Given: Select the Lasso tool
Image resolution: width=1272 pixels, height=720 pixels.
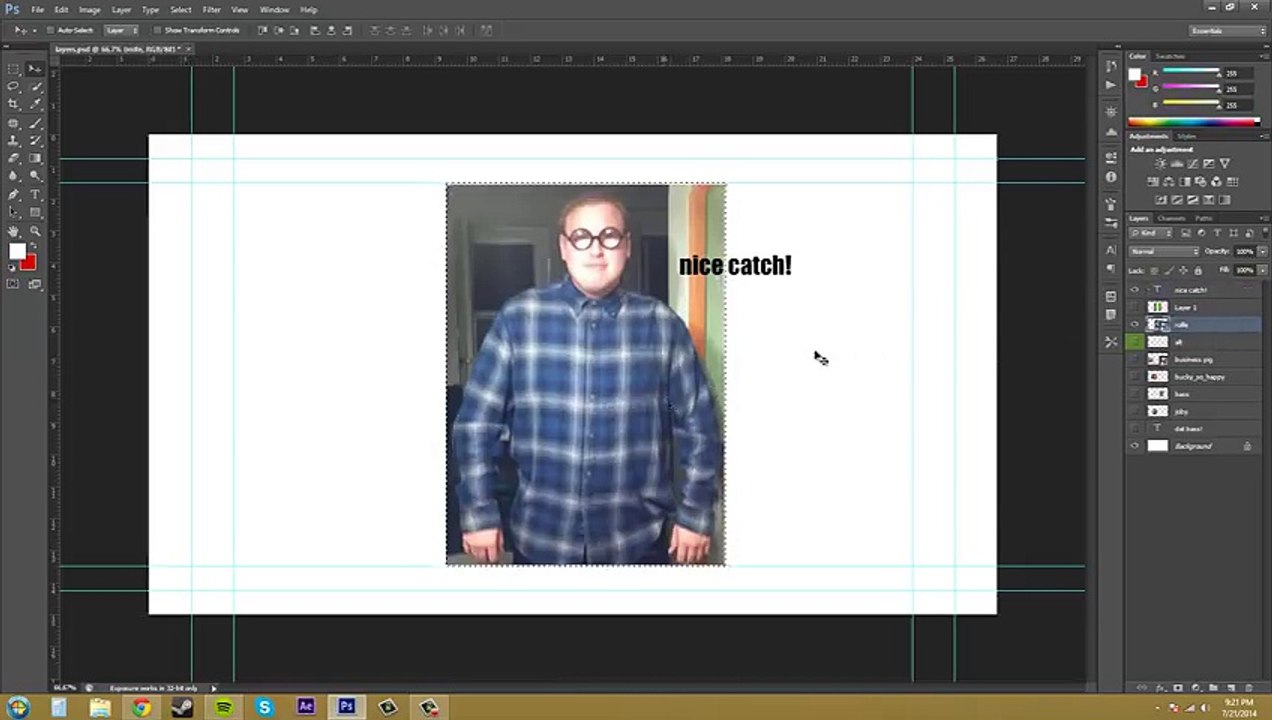Looking at the screenshot, I should (14, 87).
